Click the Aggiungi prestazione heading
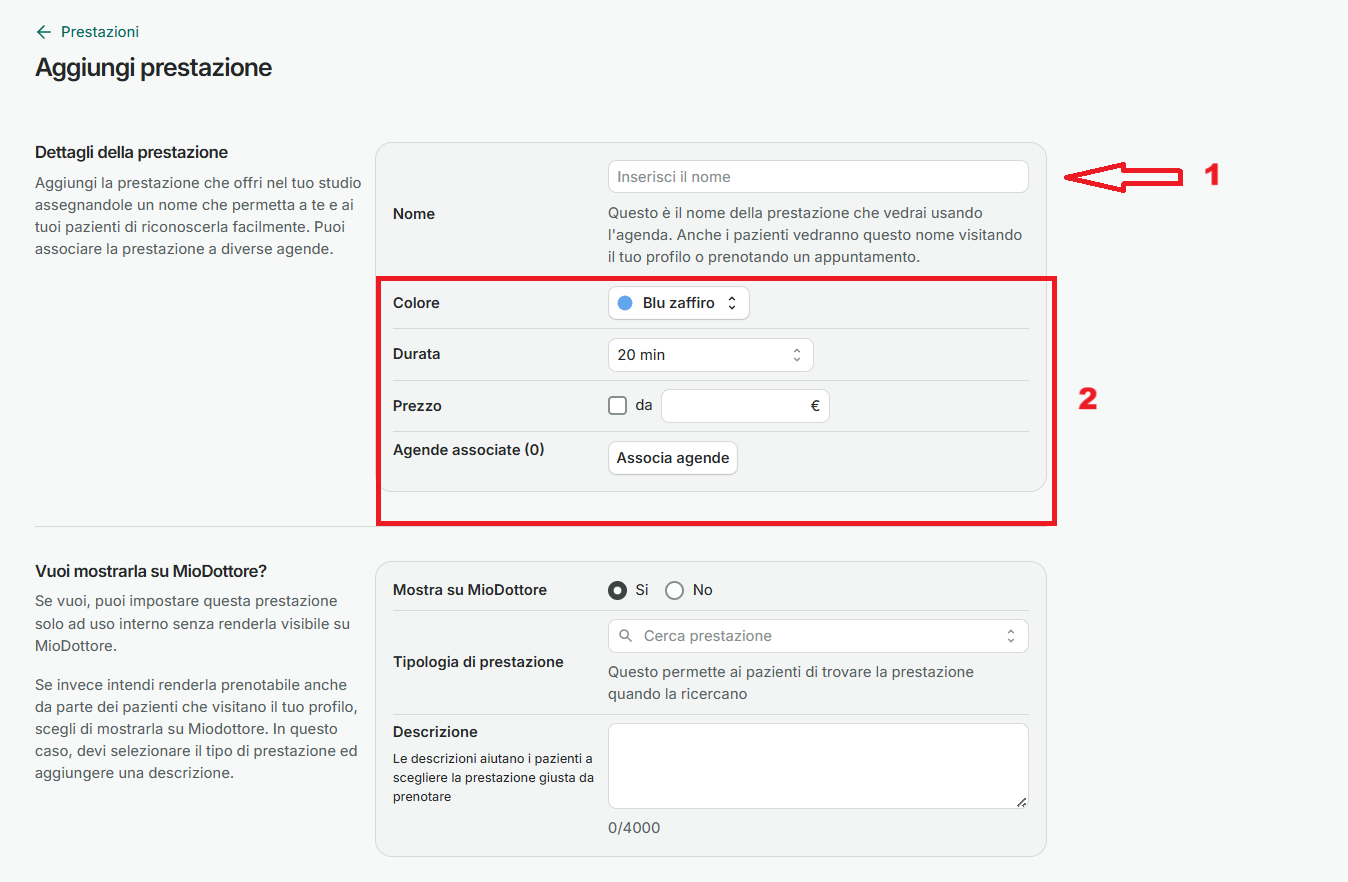Viewport: 1348px width, 882px height. 154,68
